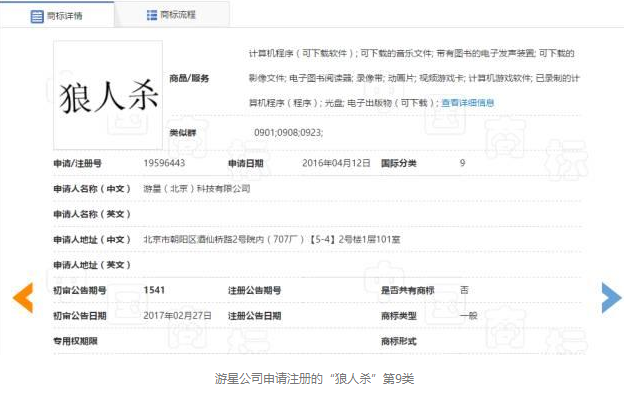
Task: Click applicant name 游星（北京）科技有限公司
Action: [x=197, y=189]
